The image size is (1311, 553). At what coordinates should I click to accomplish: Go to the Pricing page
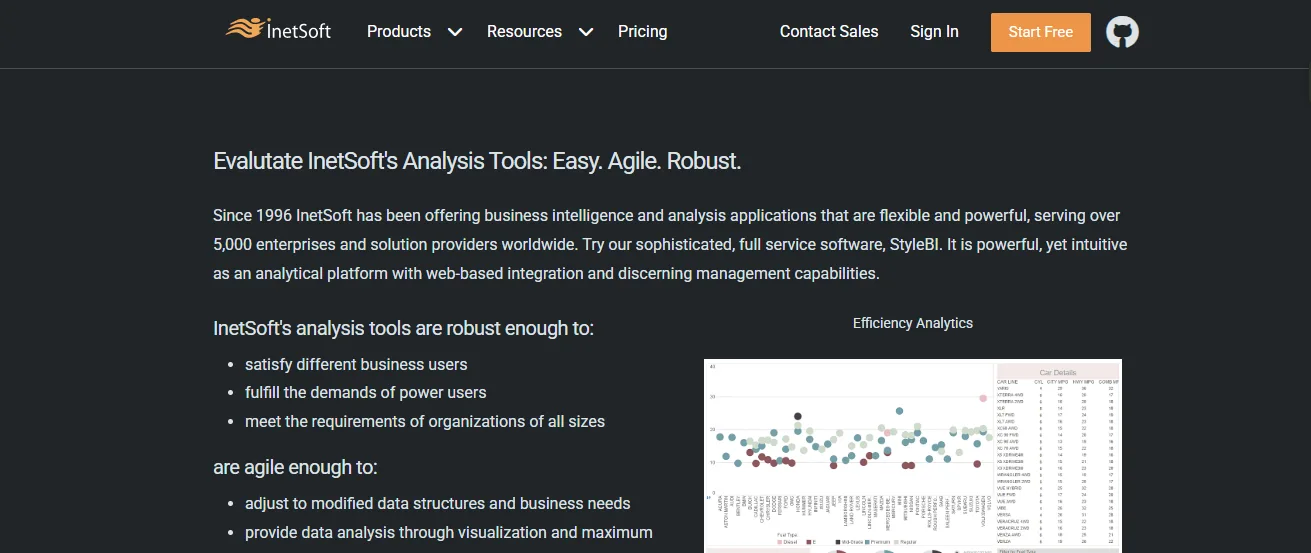click(x=643, y=32)
